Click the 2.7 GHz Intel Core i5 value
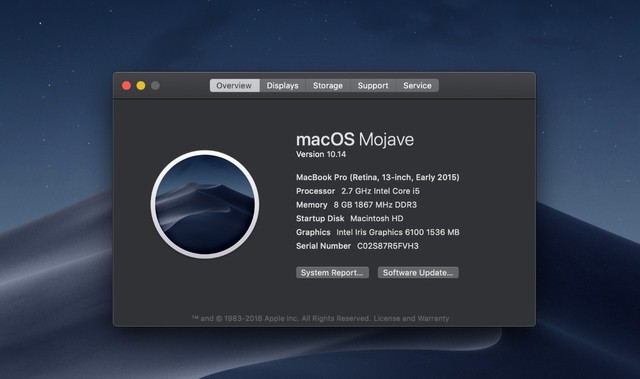This screenshot has width=640, height=379. pyautogui.click(x=380, y=191)
